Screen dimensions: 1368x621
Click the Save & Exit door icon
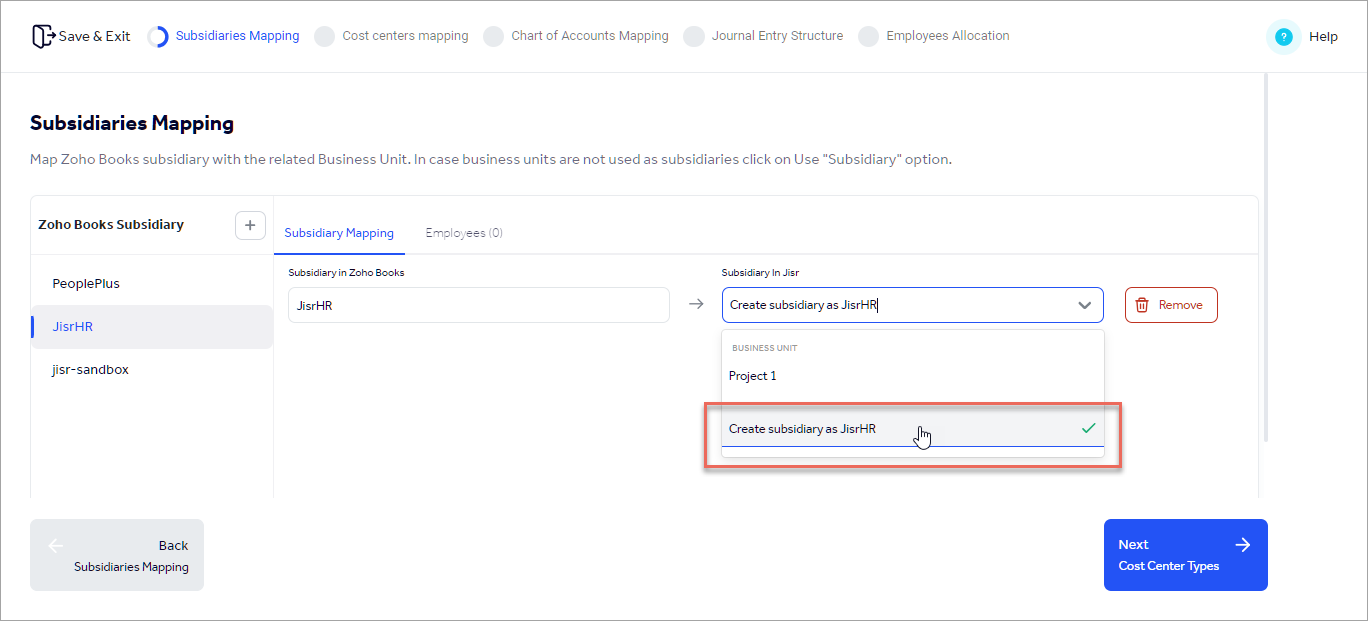coord(44,35)
